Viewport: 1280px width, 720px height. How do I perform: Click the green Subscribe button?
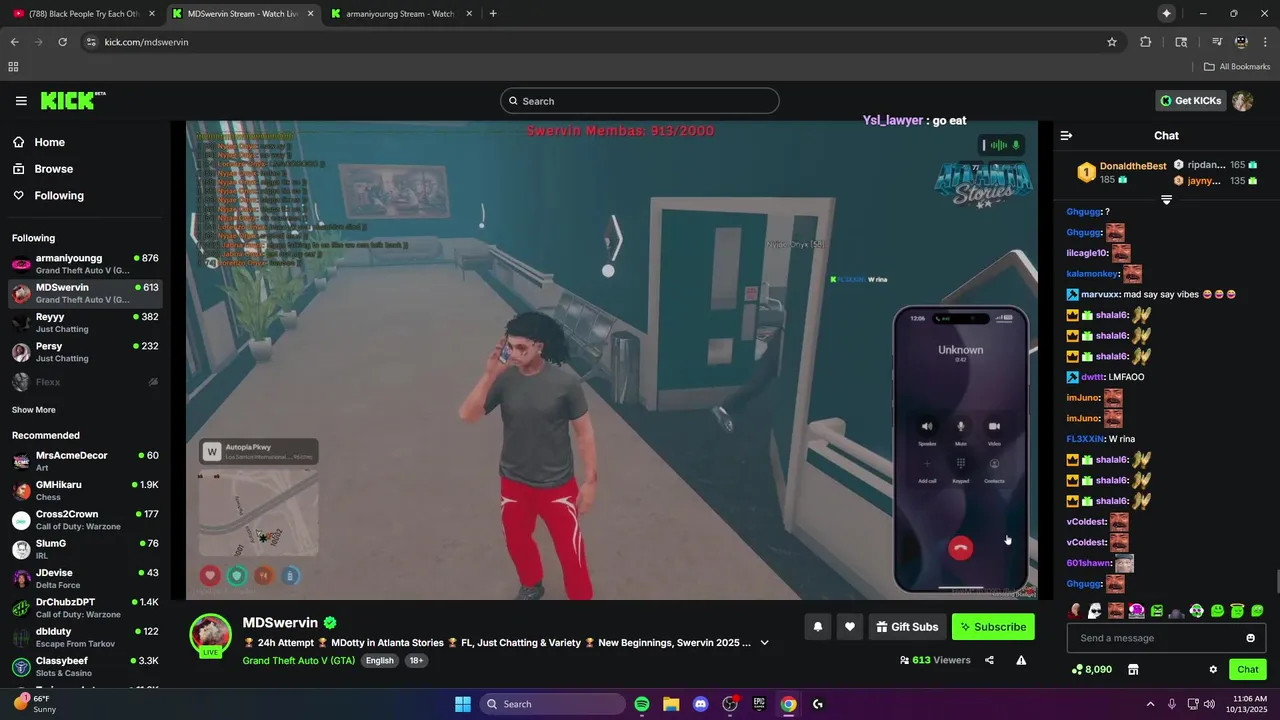(x=993, y=627)
